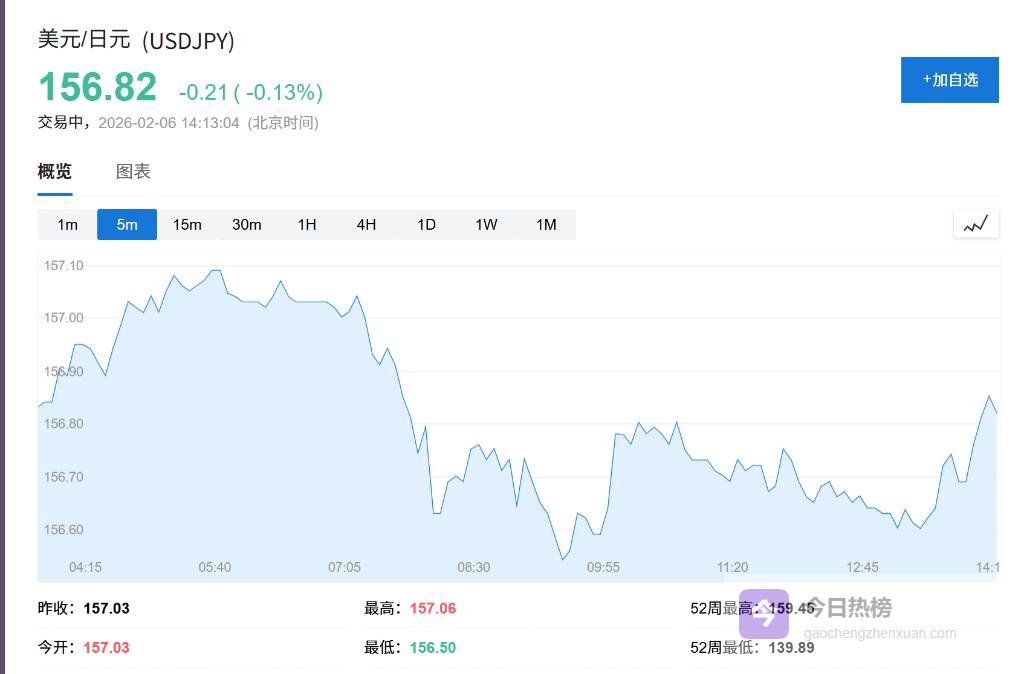Select the 5m interval
This screenshot has width=1024, height=674.
(127, 225)
